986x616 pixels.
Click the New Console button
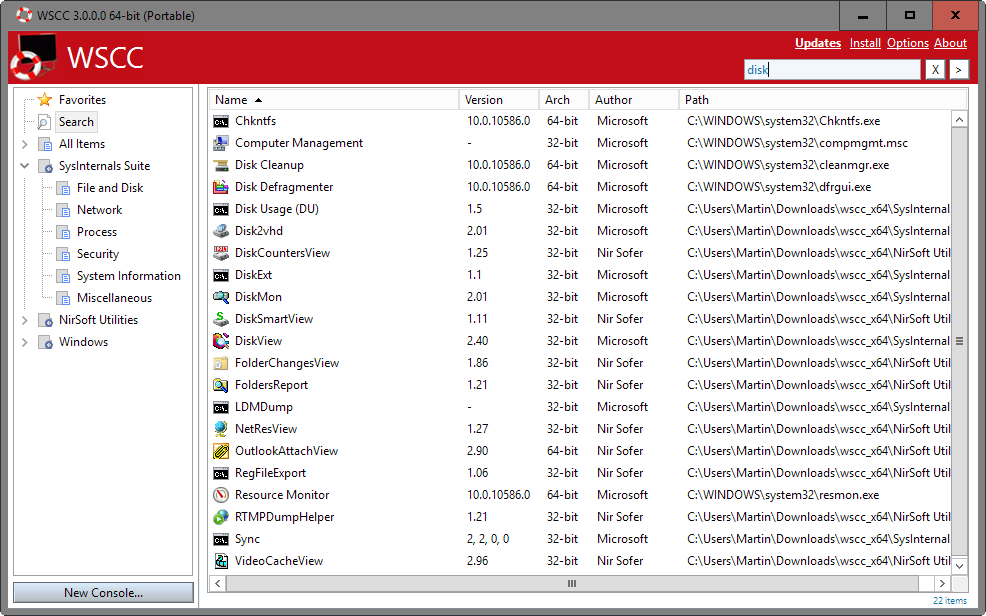point(103,593)
